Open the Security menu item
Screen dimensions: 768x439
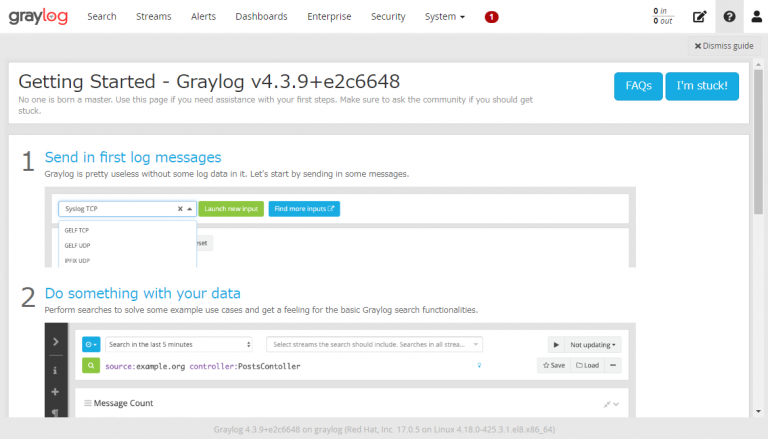[x=388, y=17]
